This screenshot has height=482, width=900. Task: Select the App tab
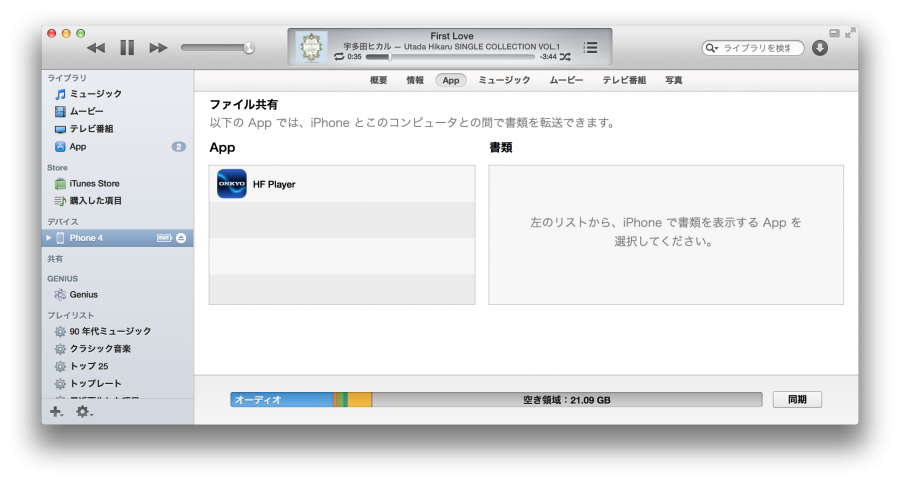(451, 80)
